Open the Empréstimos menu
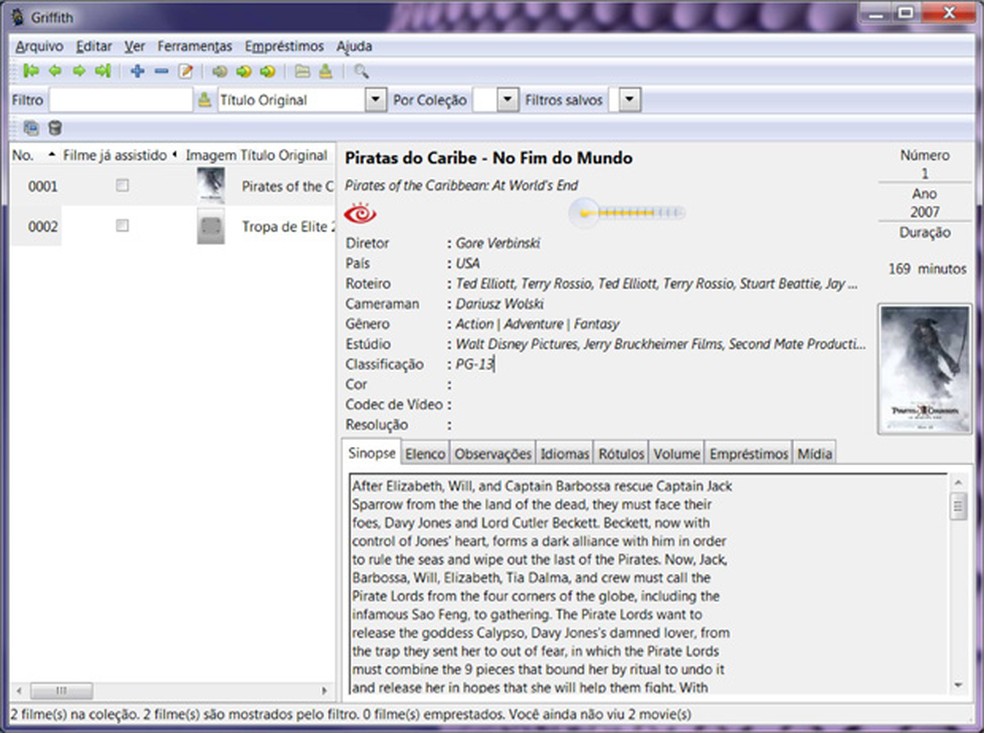 click(284, 46)
